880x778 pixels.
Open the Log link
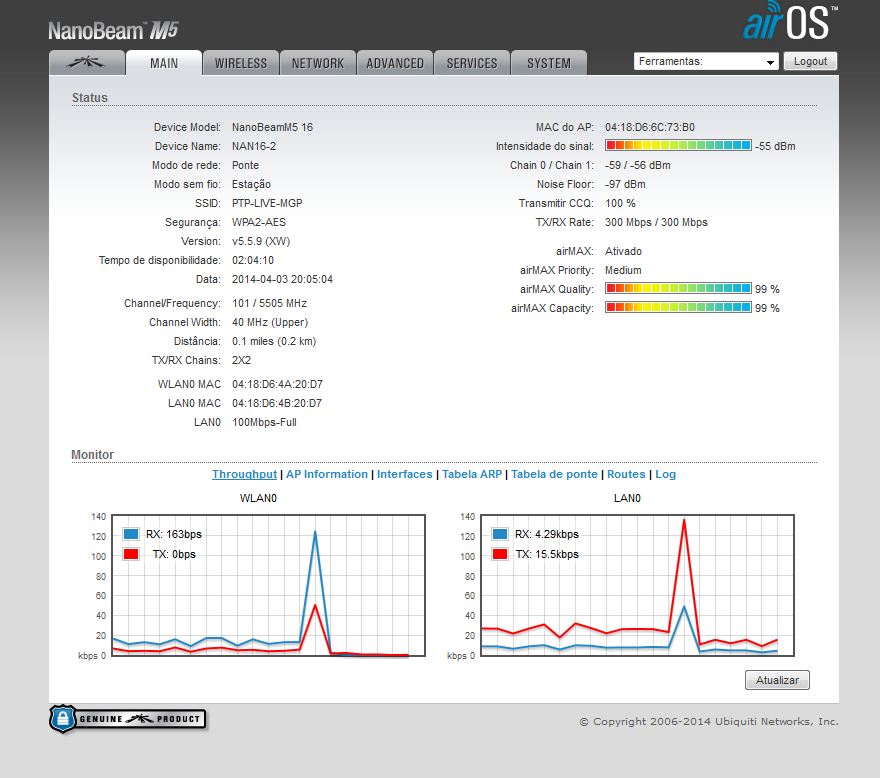(666, 474)
